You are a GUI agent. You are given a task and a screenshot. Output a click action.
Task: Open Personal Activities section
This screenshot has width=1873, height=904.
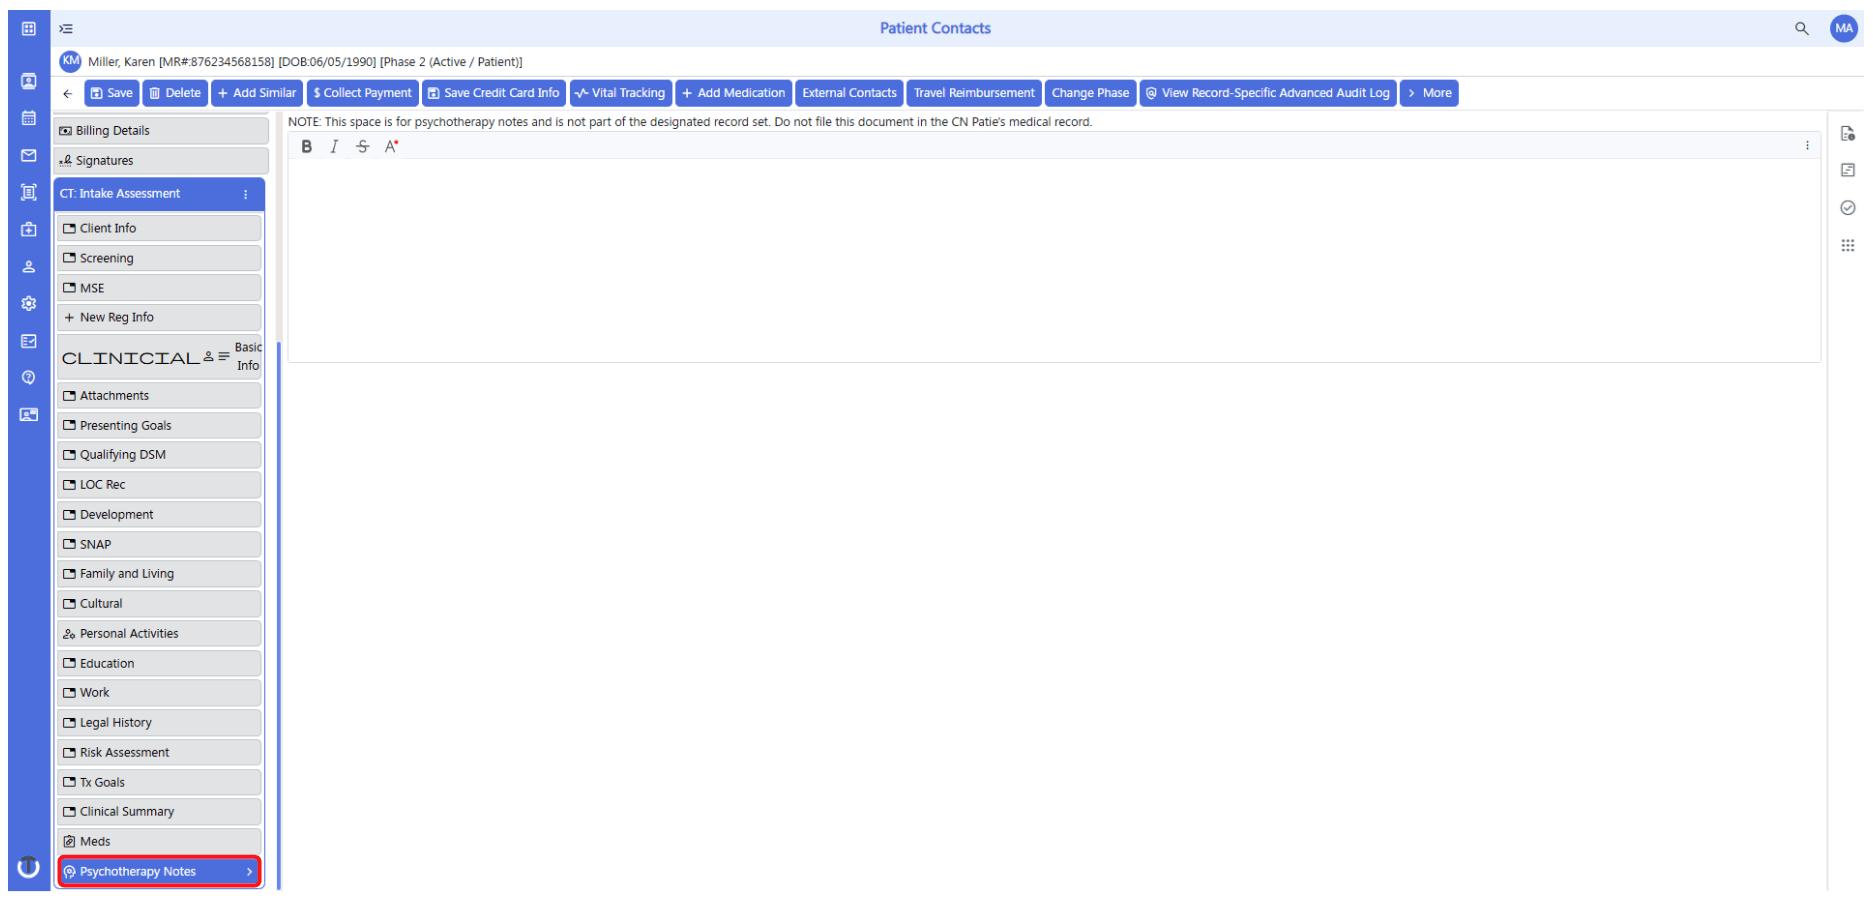coord(159,634)
